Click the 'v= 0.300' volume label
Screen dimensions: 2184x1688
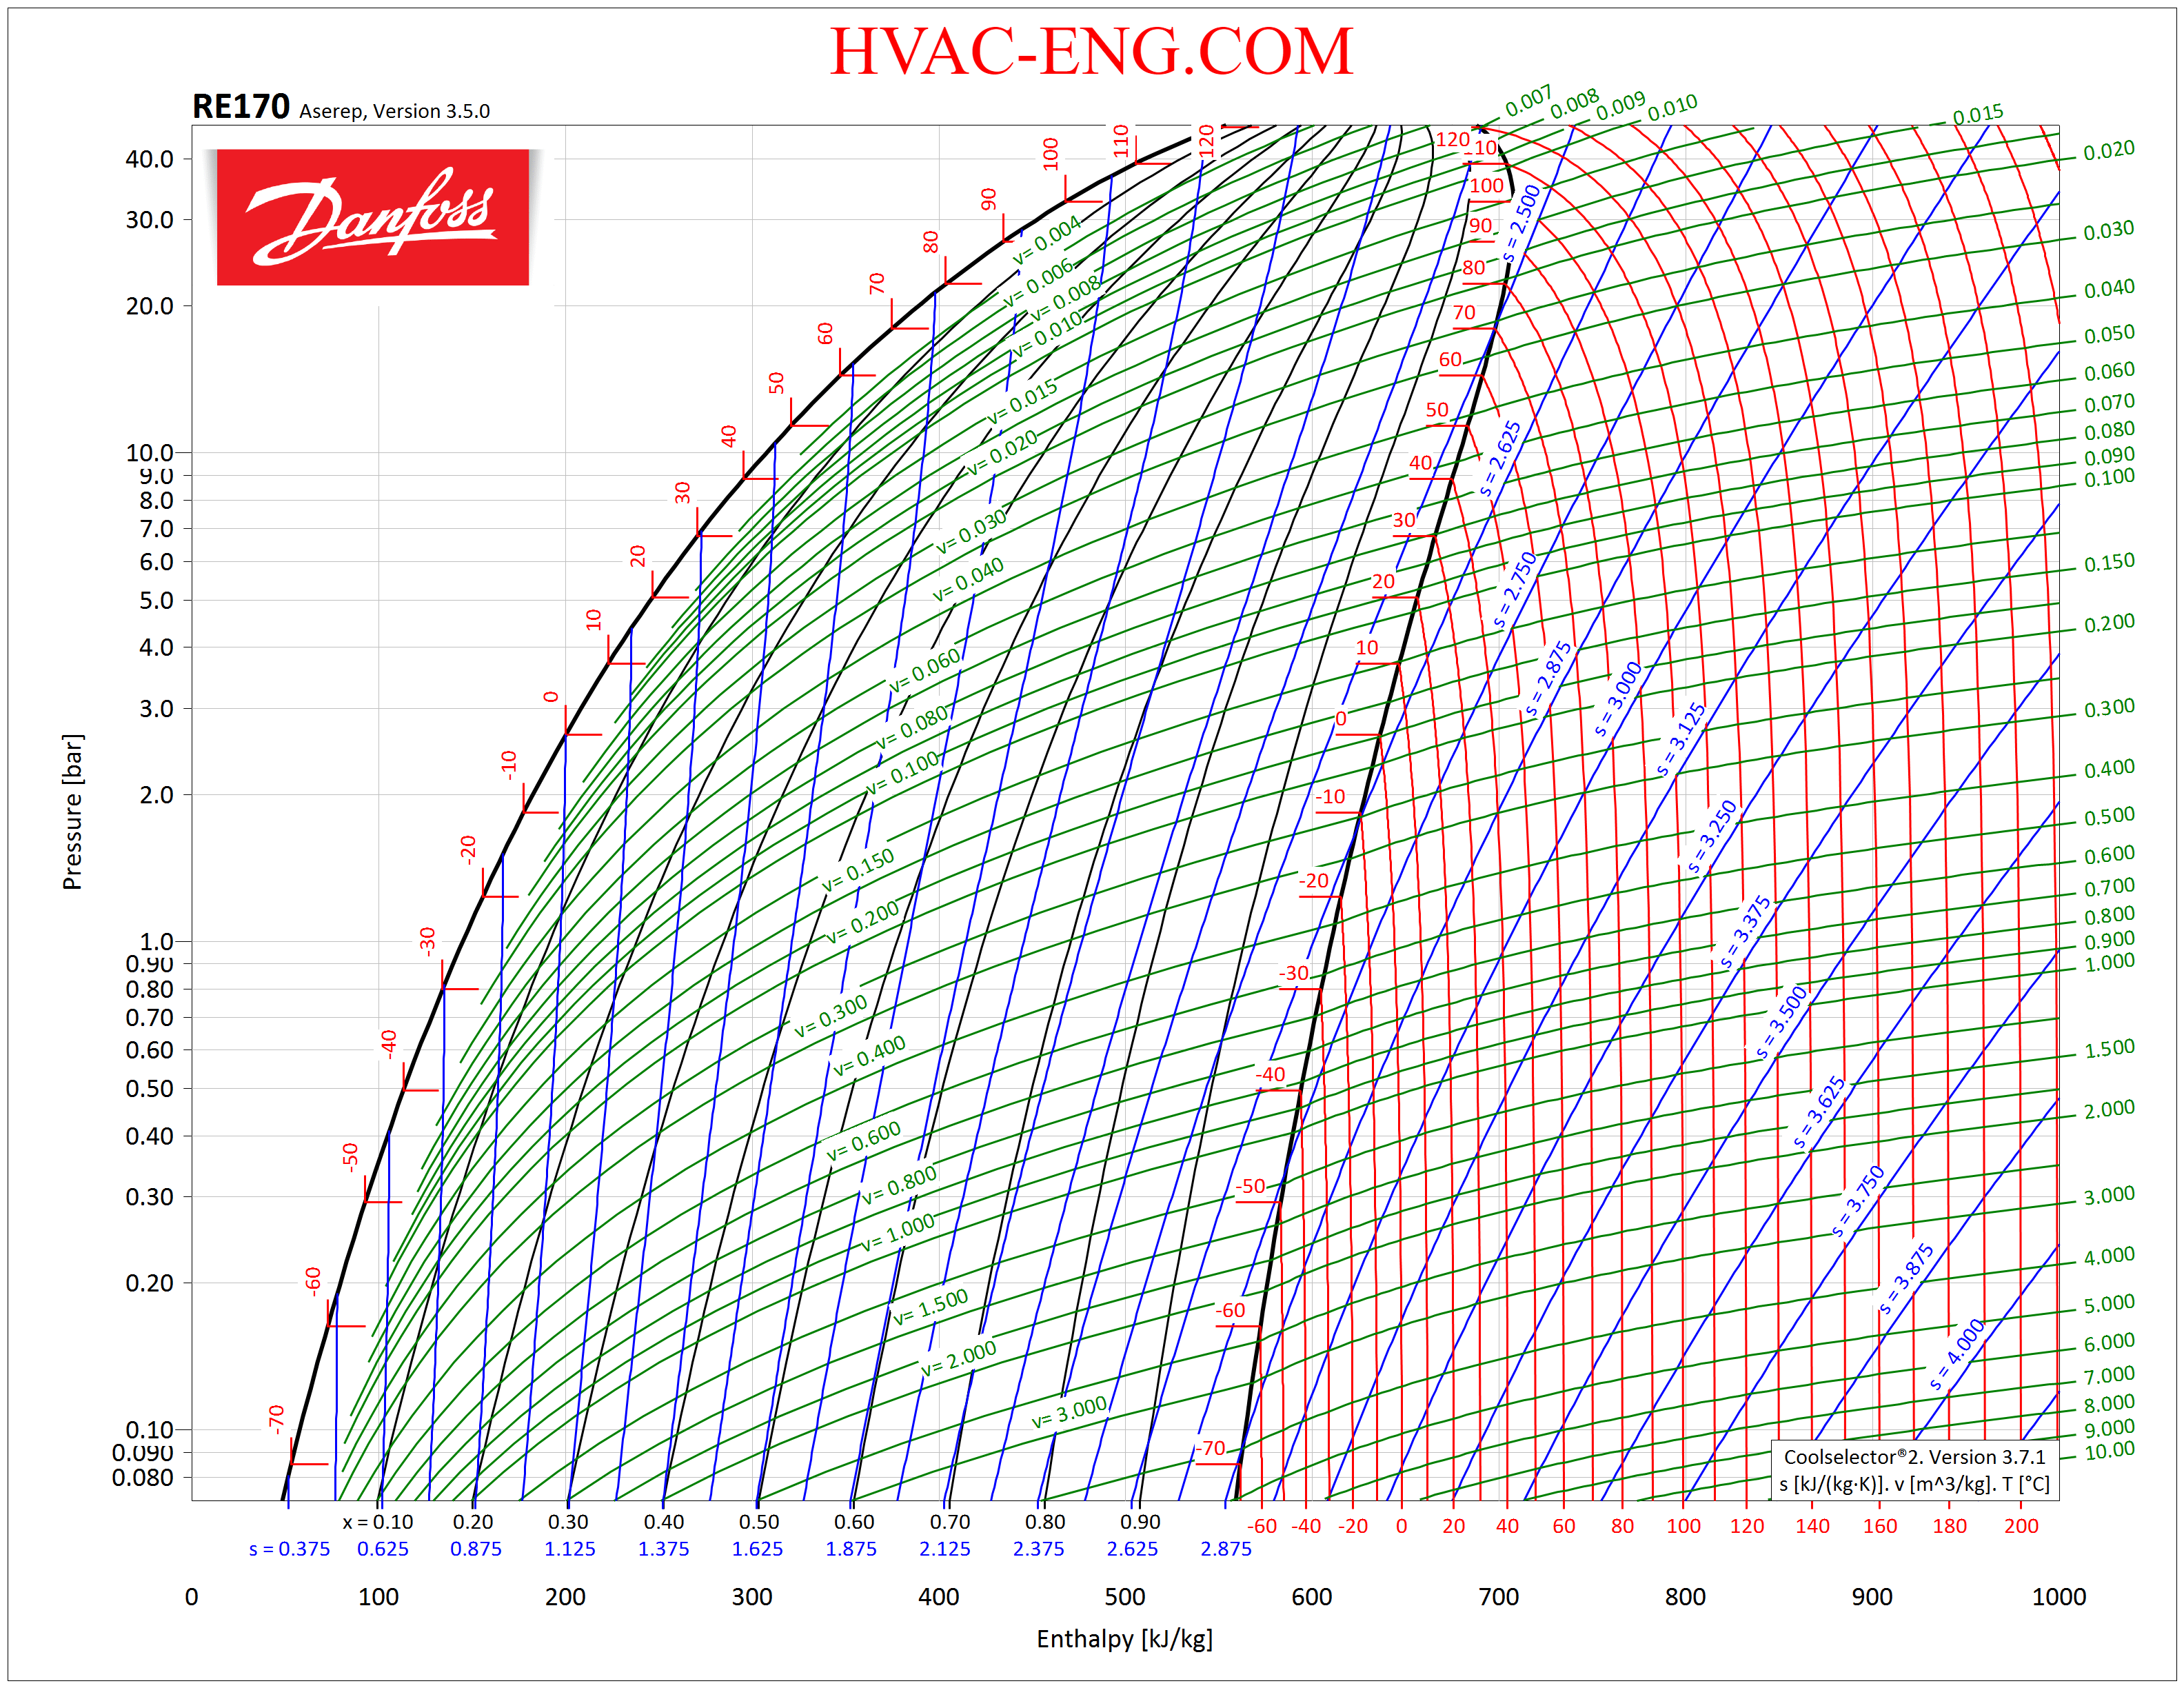831,1017
